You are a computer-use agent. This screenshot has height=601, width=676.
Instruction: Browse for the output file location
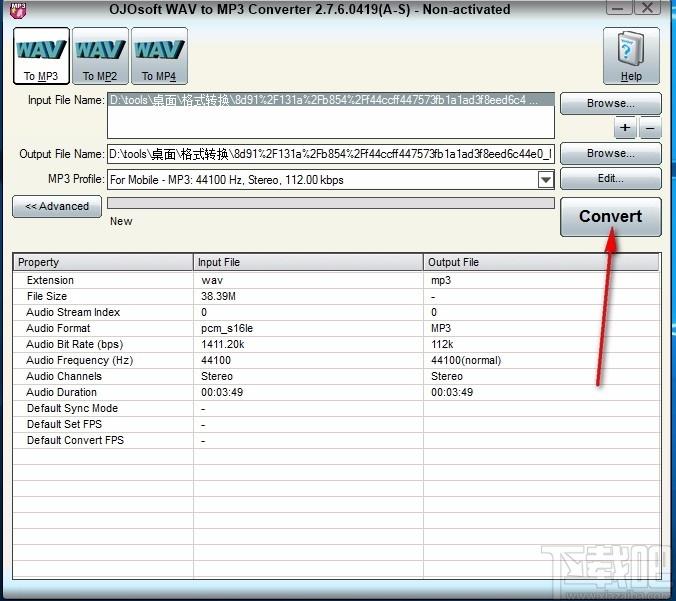point(610,153)
